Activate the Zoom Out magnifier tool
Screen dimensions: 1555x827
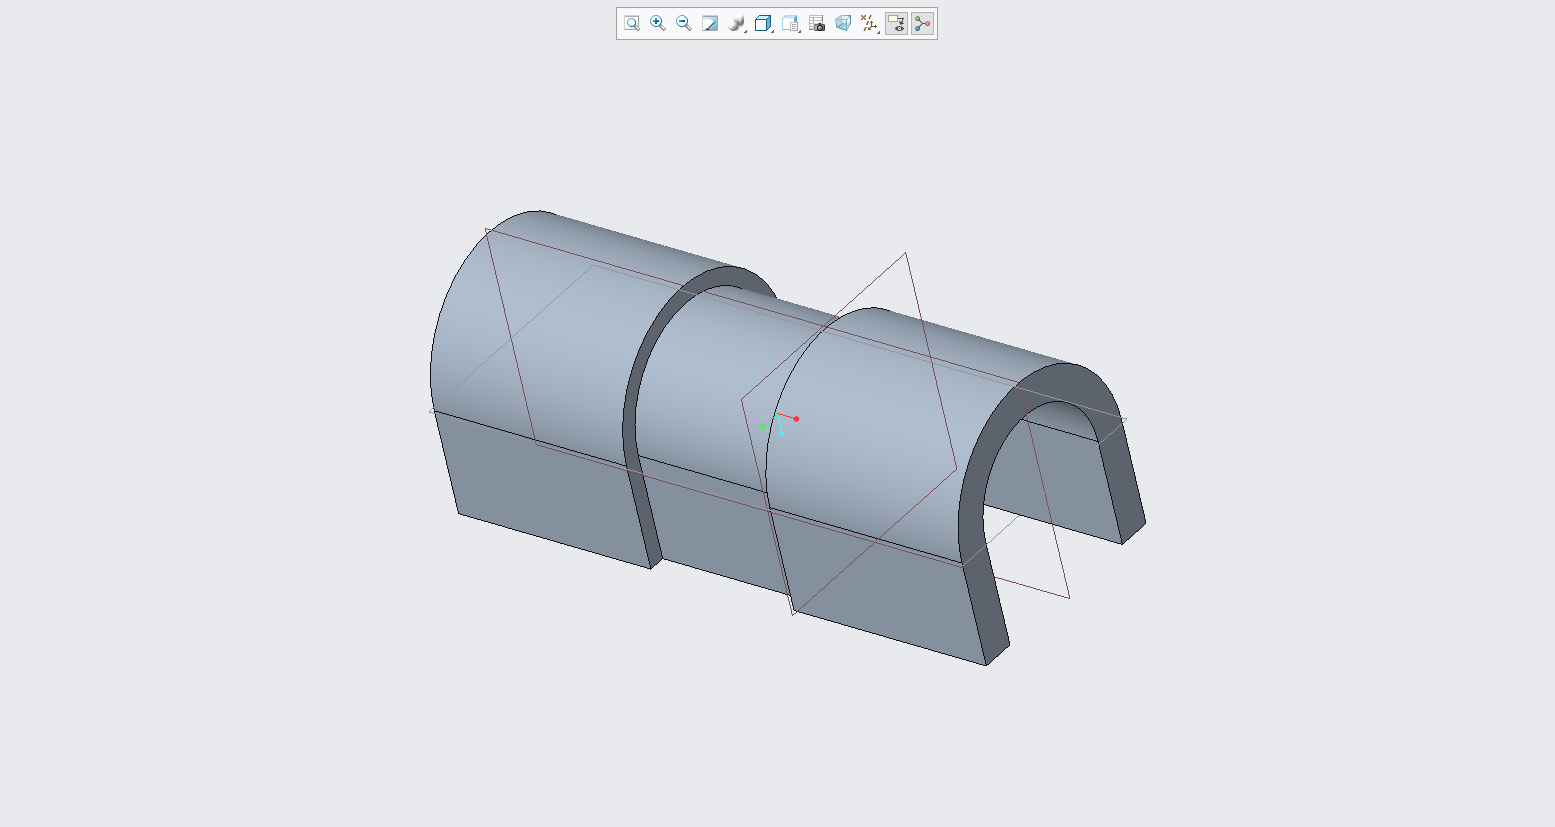pyautogui.click(x=684, y=23)
